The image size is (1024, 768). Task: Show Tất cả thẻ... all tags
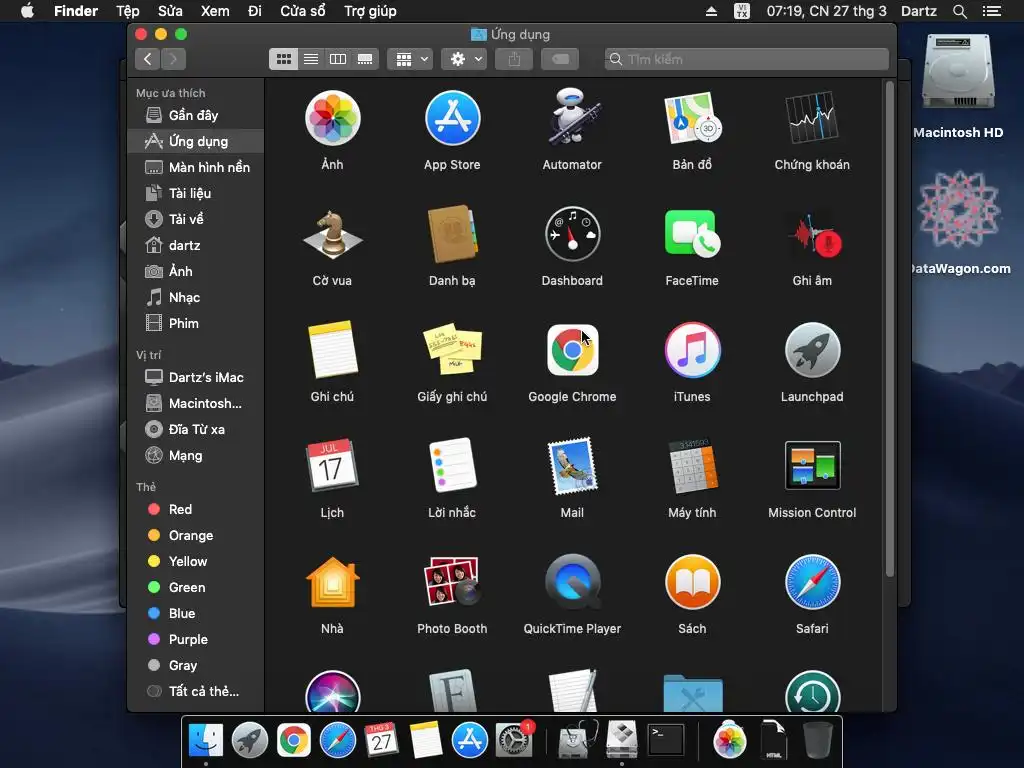[x=196, y=692]
